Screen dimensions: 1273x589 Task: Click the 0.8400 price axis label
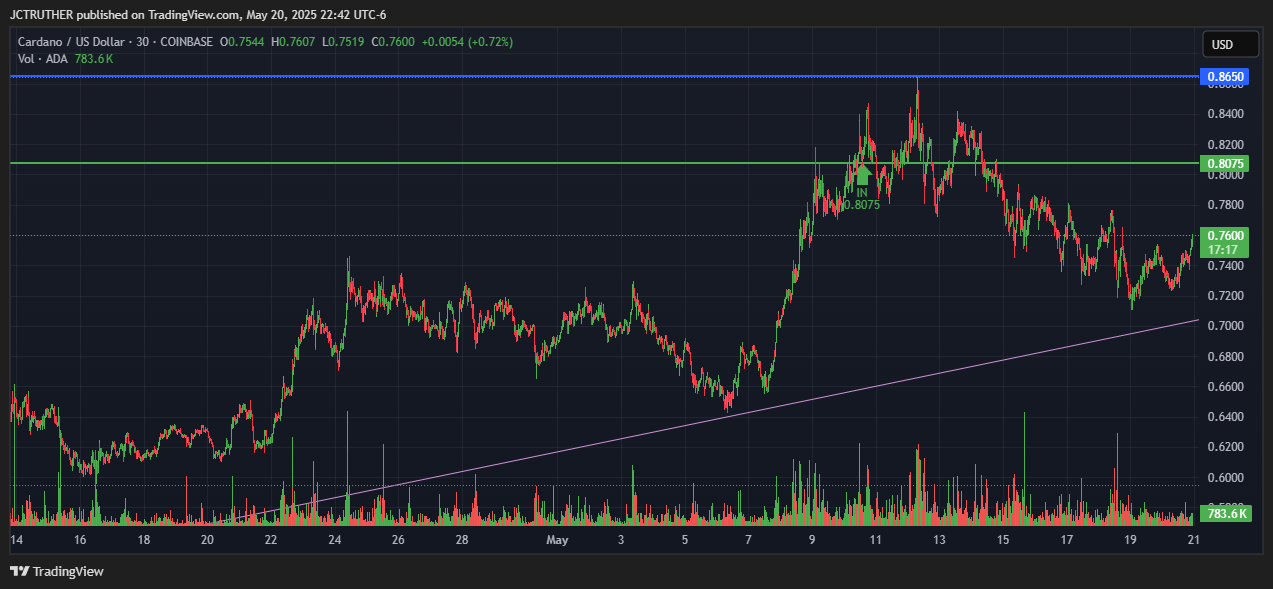point(1225,114)
